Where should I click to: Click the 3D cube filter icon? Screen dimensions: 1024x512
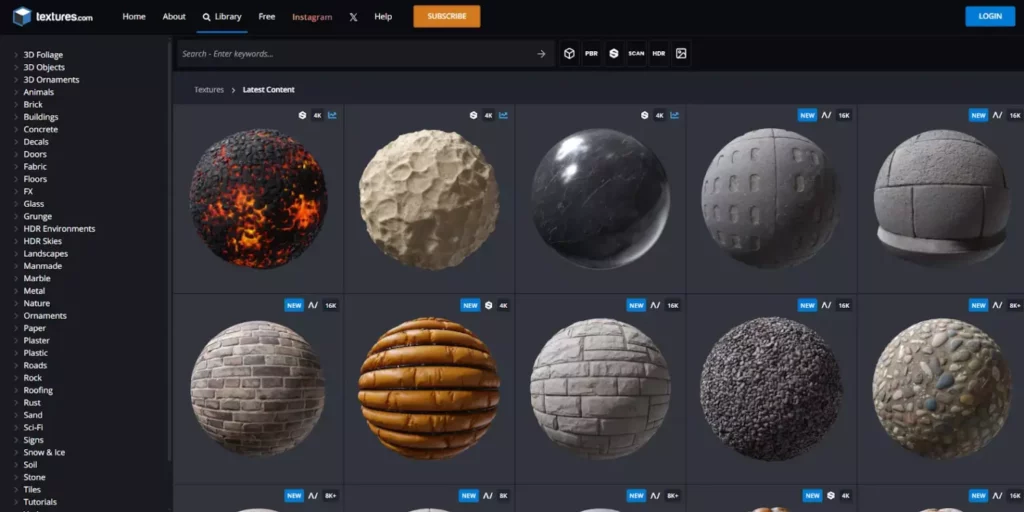(x=569, y=54)
